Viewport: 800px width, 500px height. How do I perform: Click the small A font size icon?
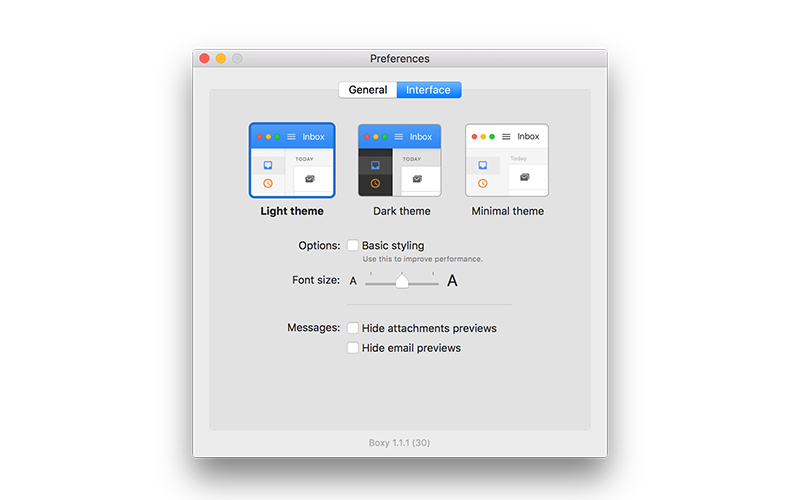[x=353, y=281]
